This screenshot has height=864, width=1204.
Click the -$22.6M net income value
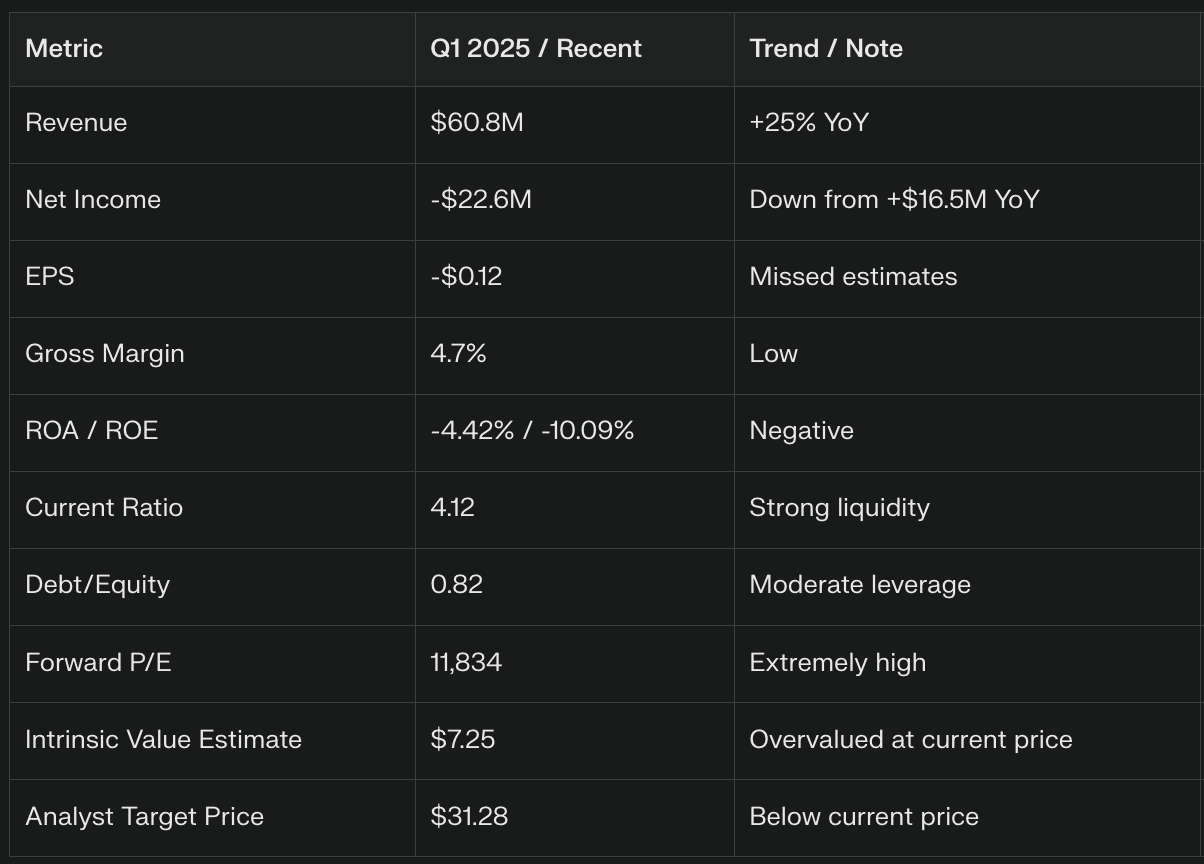481,200
